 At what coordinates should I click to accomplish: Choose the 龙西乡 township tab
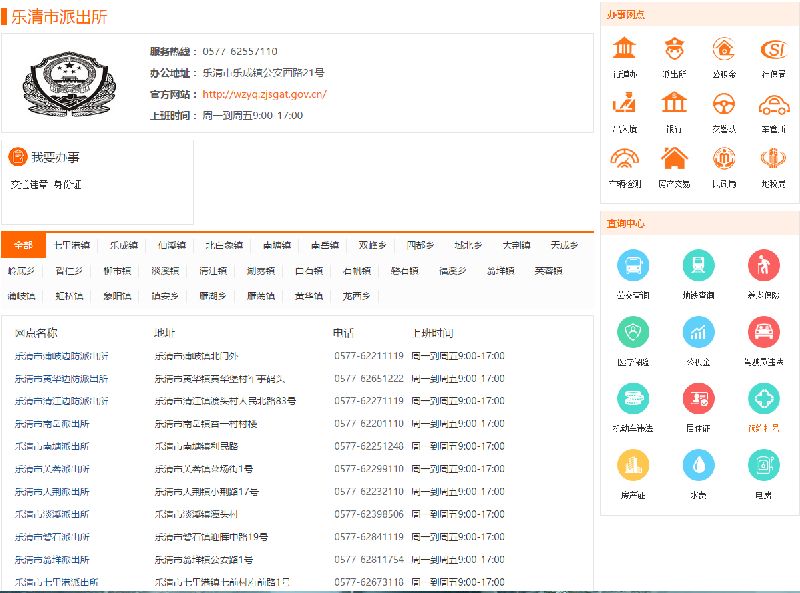coord(357,296)
